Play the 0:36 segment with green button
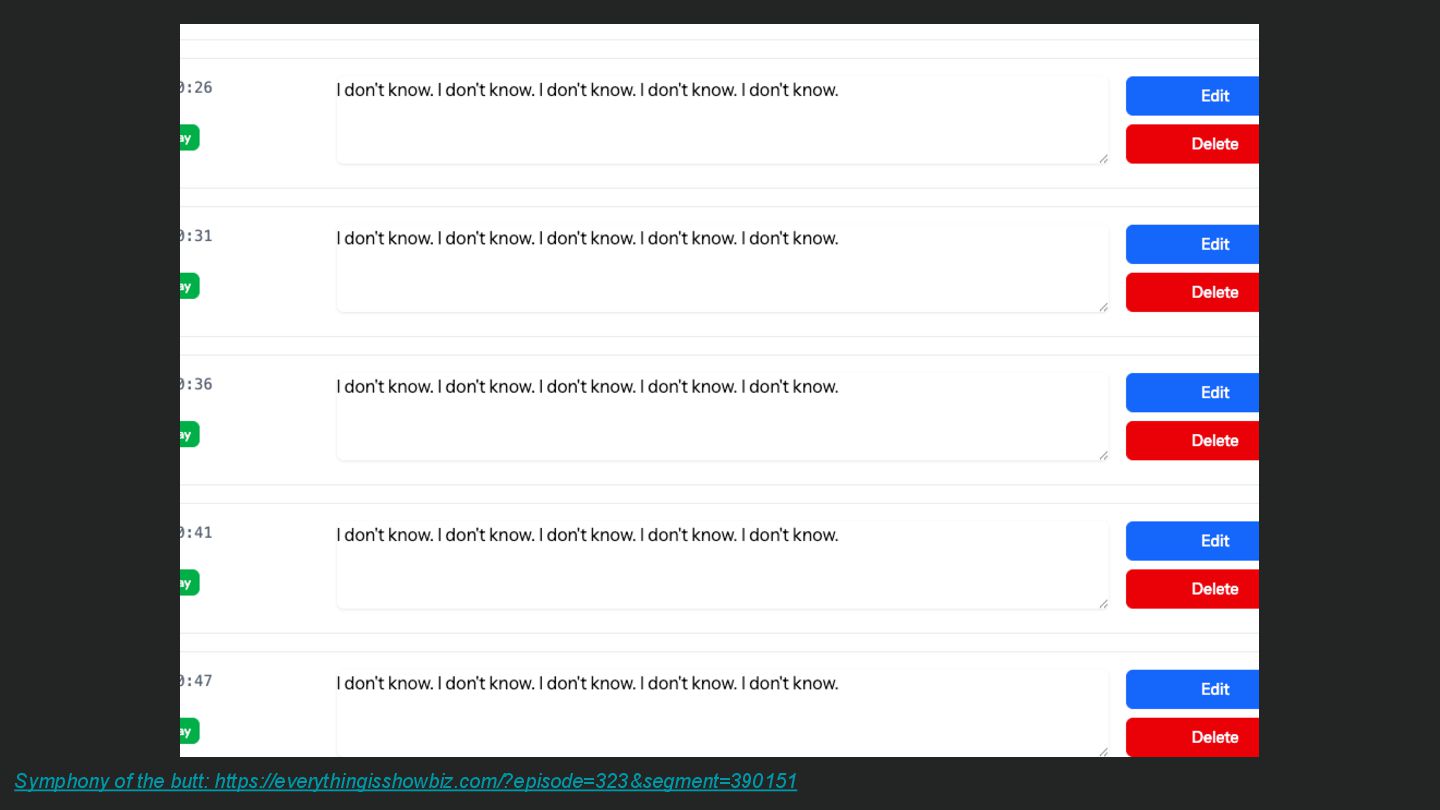This screenshot has height=810, width=1440. tap(190, 434)
